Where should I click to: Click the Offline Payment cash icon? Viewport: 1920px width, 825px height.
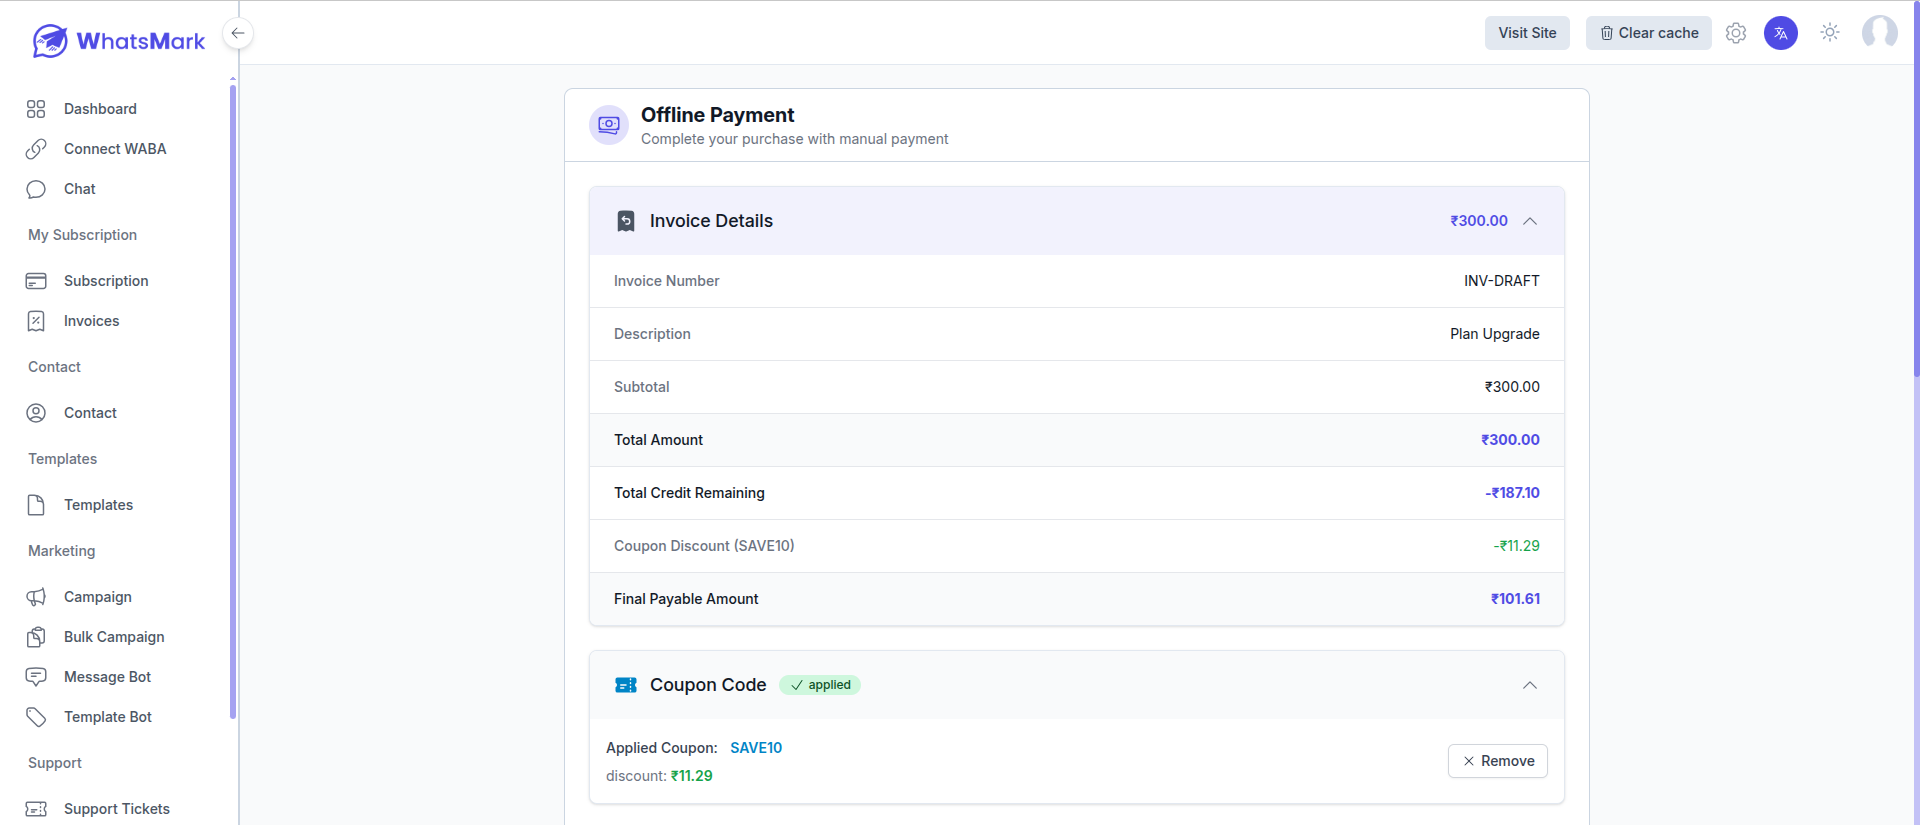point(609,125)
